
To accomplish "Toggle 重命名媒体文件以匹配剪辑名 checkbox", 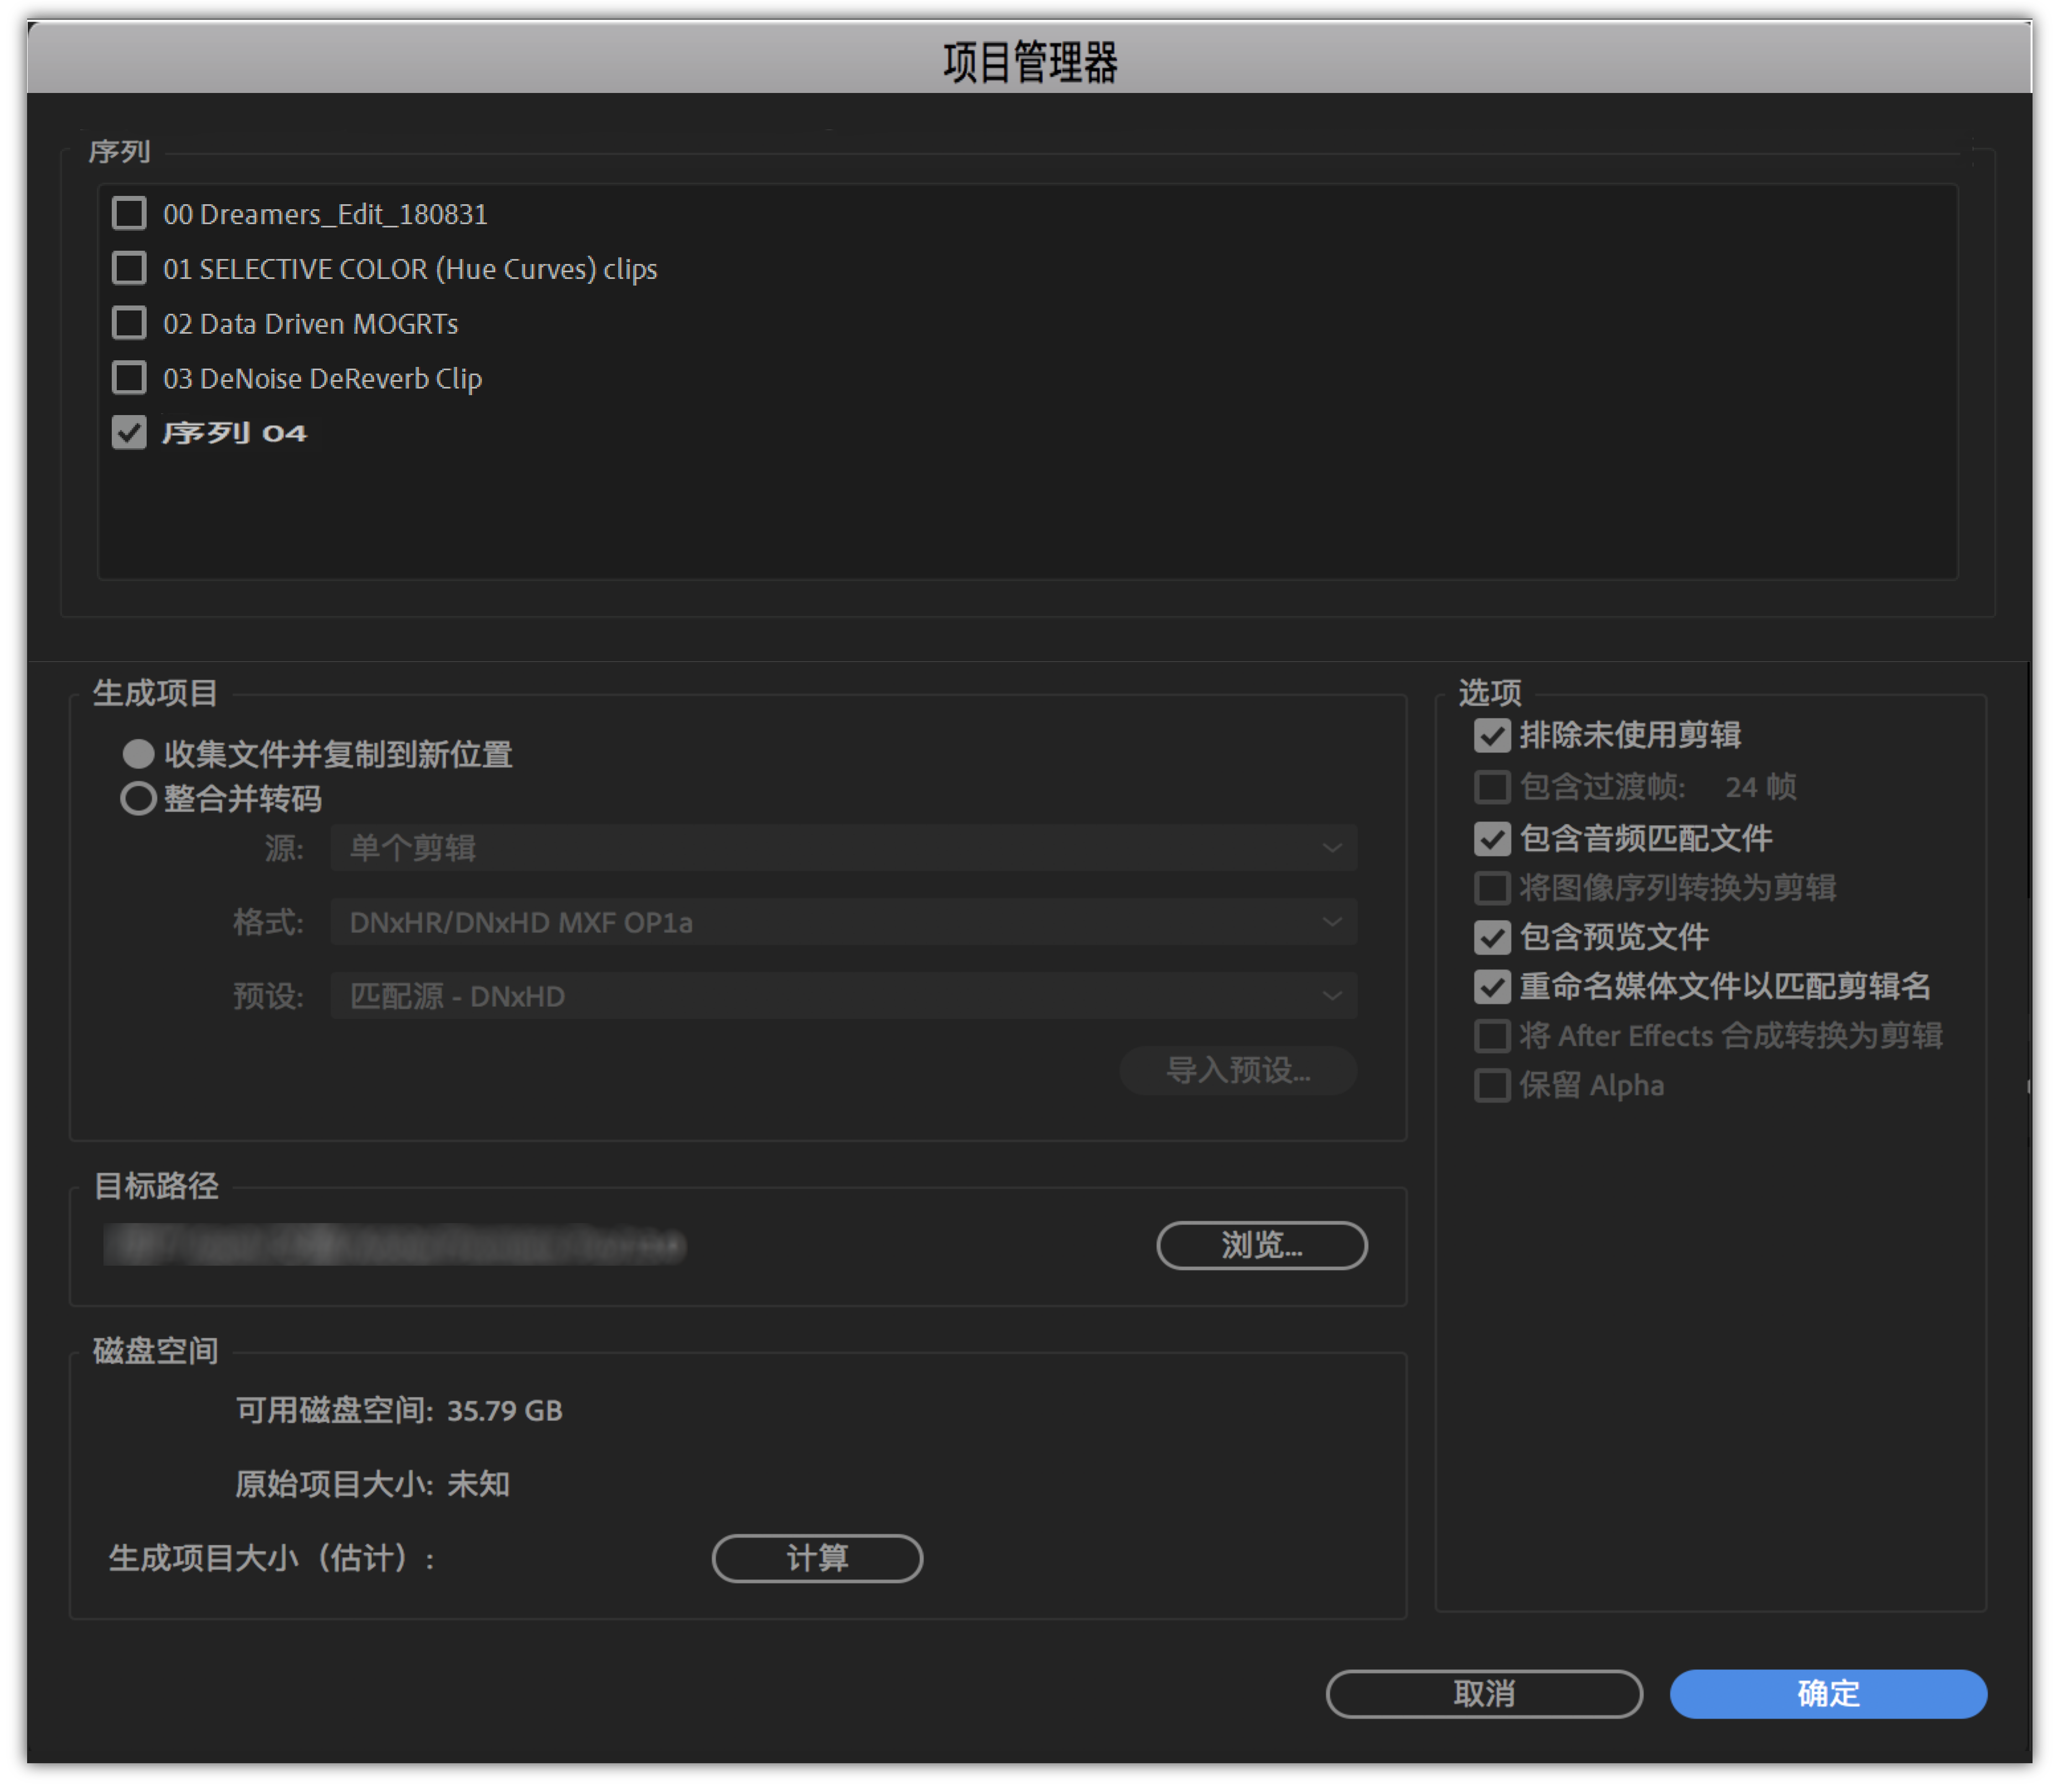I will (x=1492, y=987).
